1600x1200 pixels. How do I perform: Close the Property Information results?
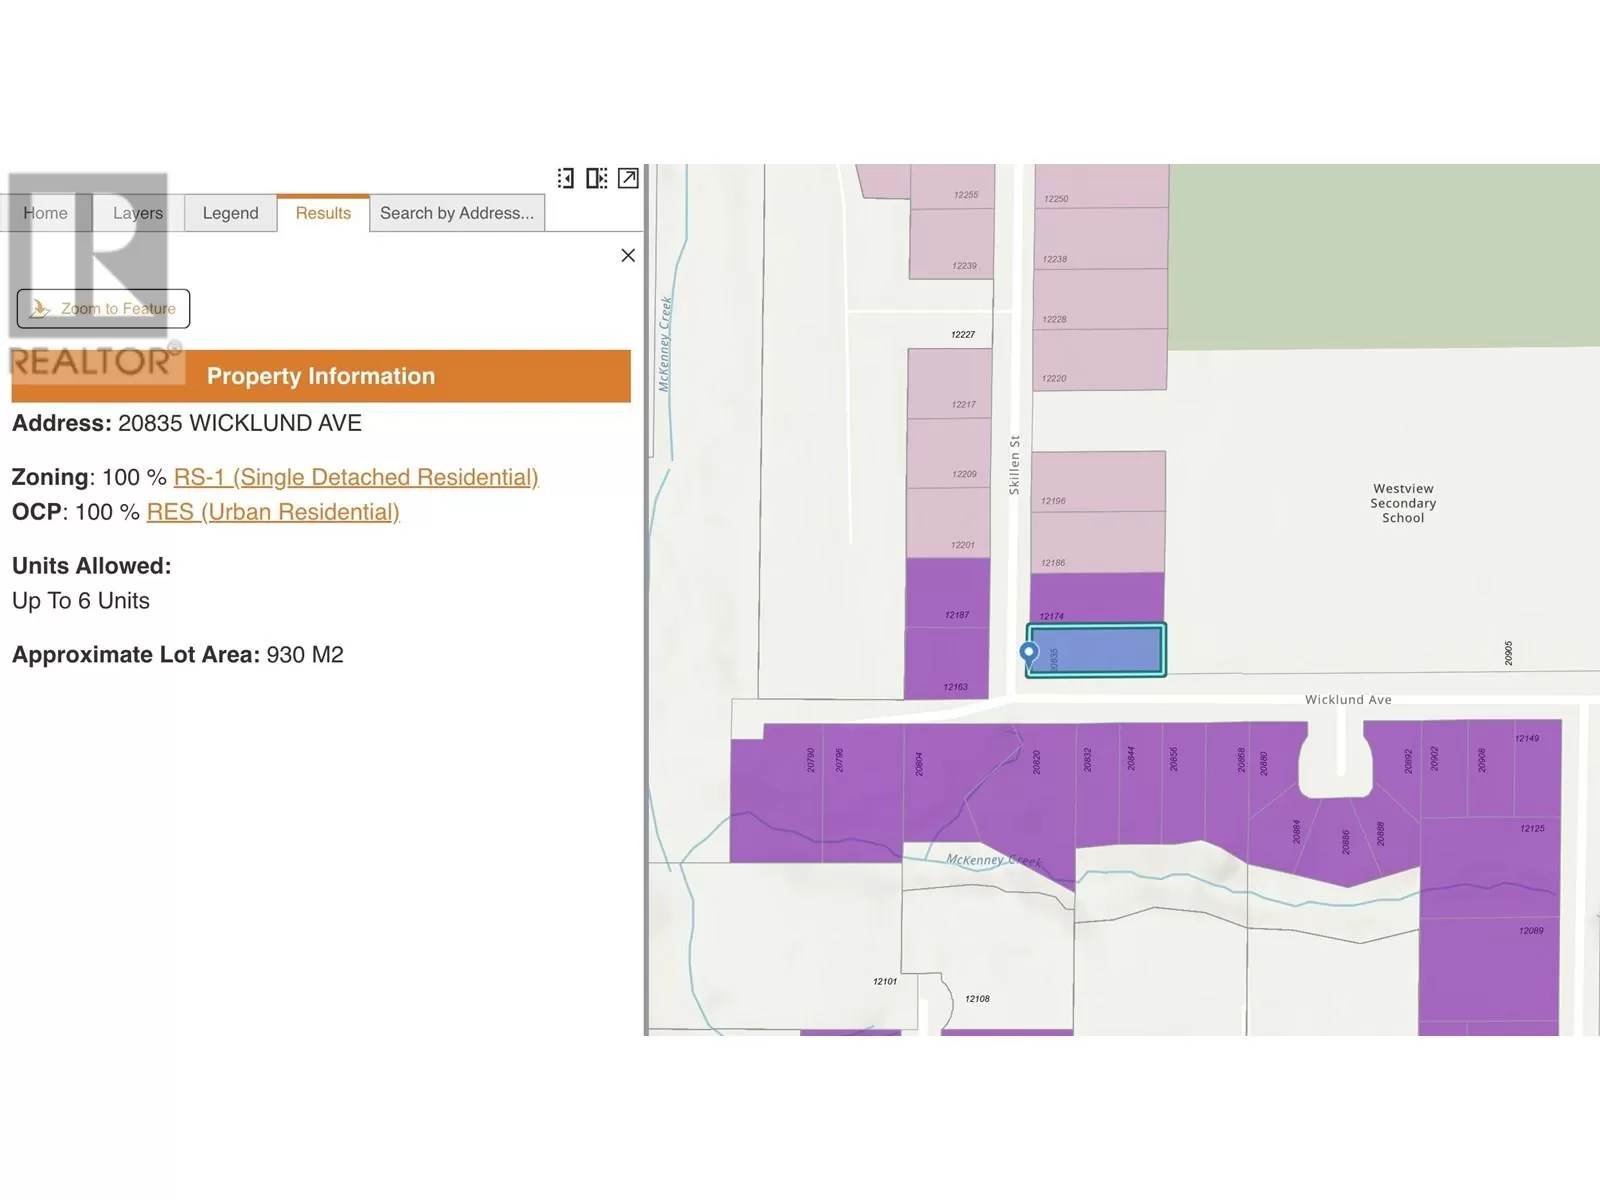(628, 256)
